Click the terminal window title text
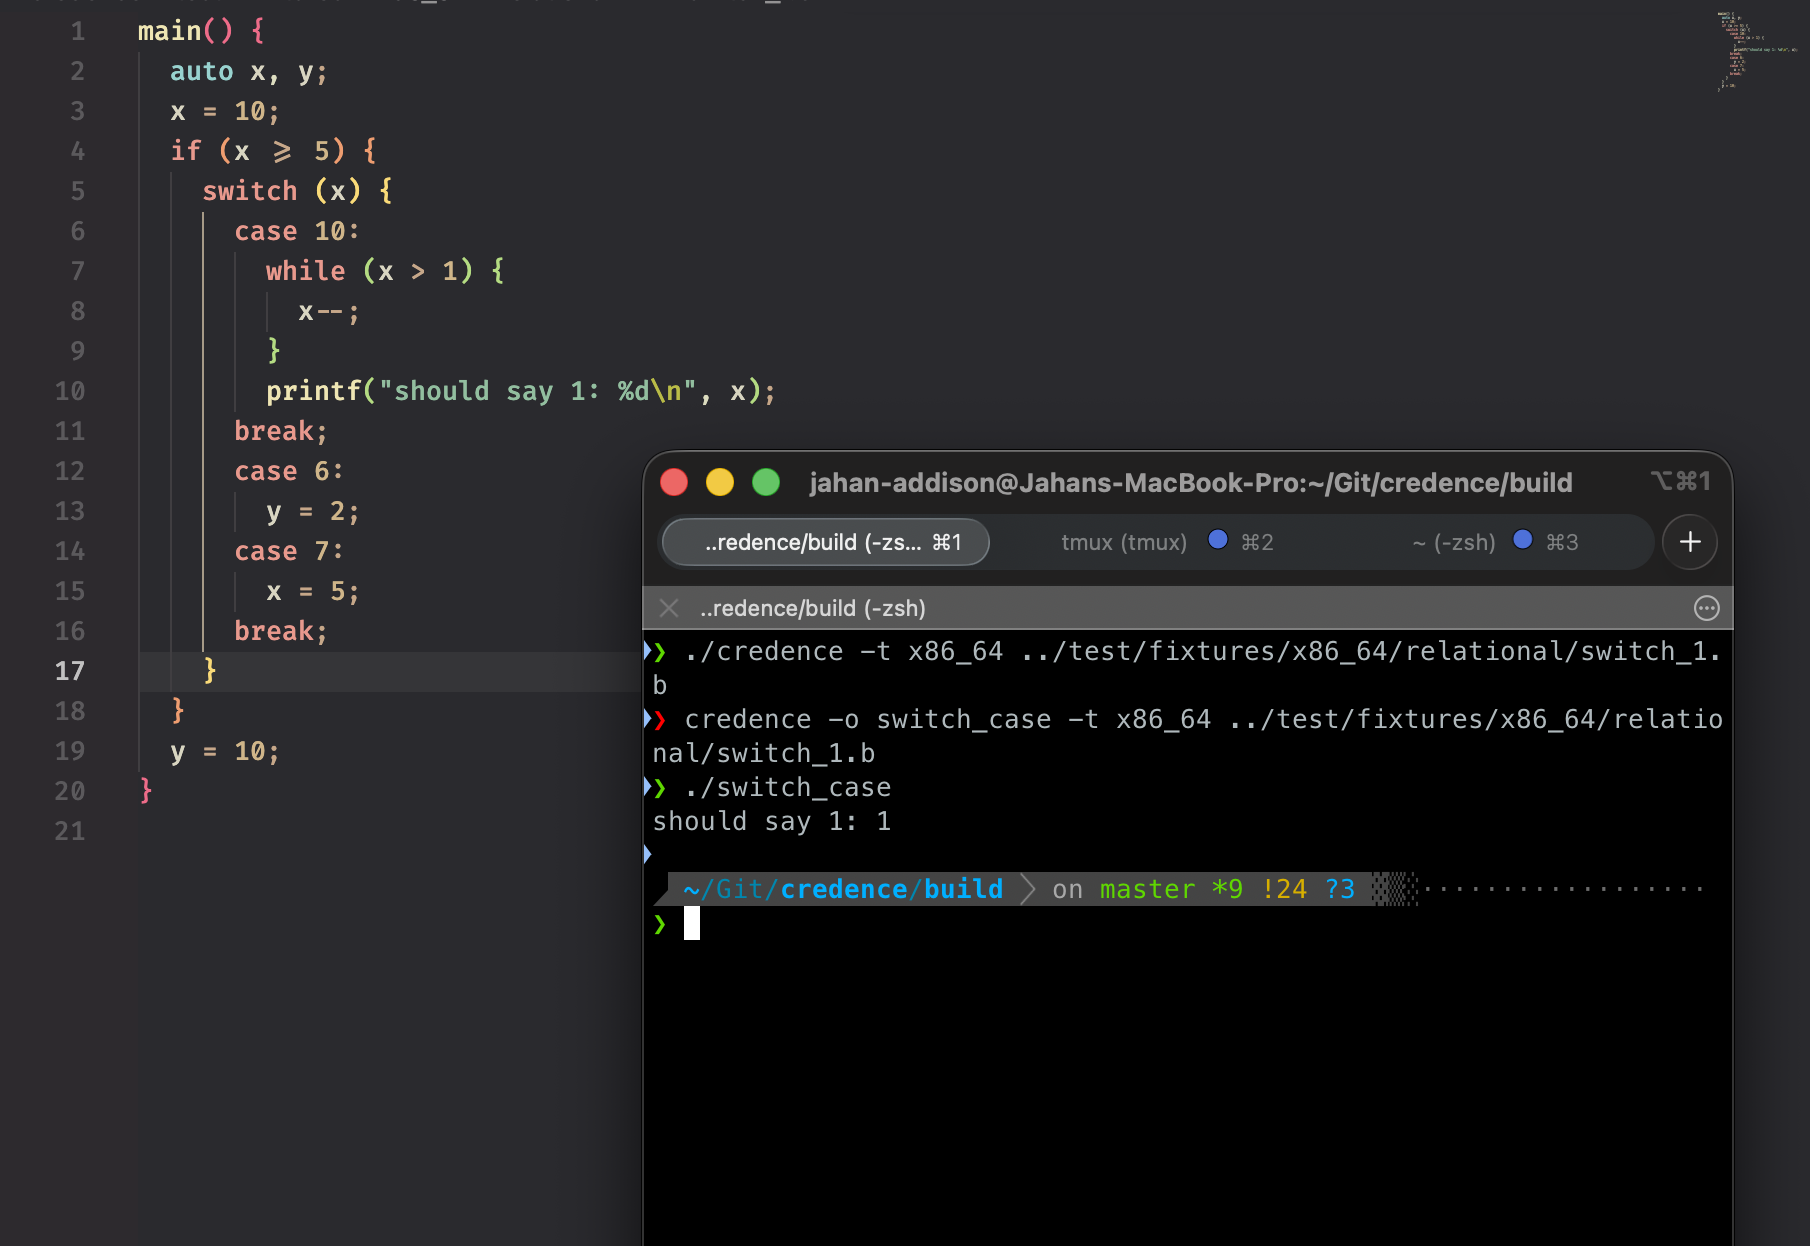The image size is (1810, 1246). [x=1190, y=483]
